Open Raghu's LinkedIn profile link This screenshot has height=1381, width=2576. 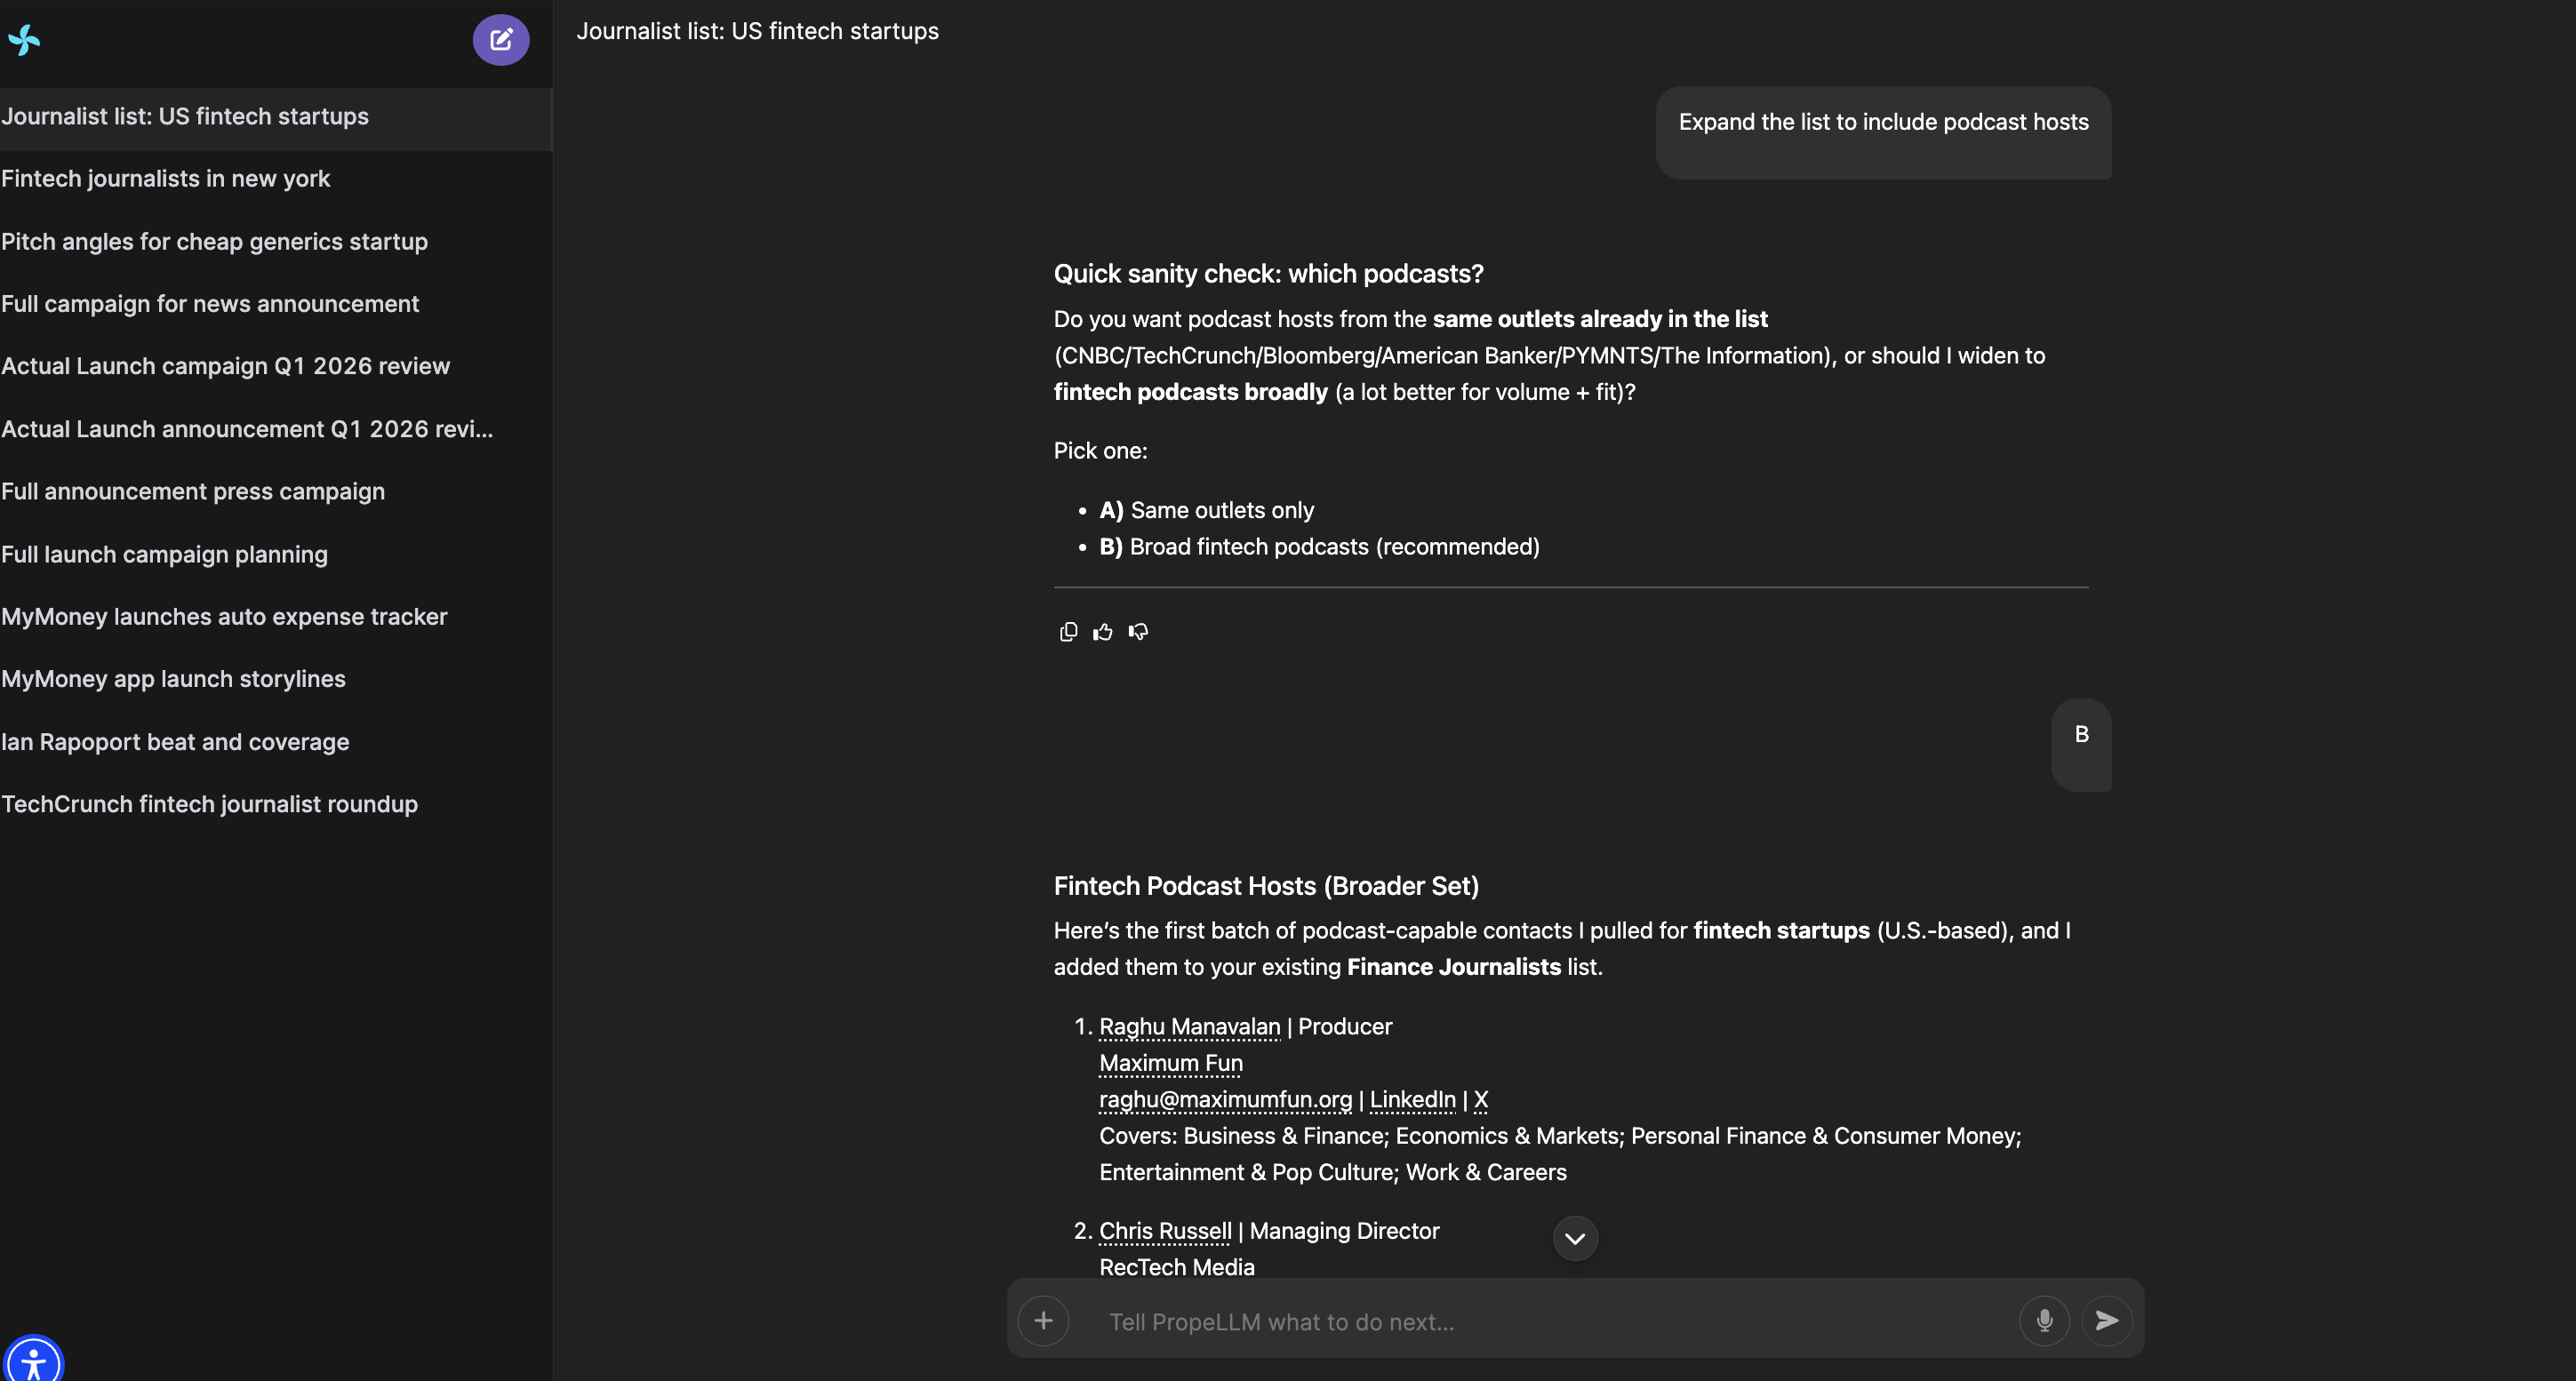1412,1100
